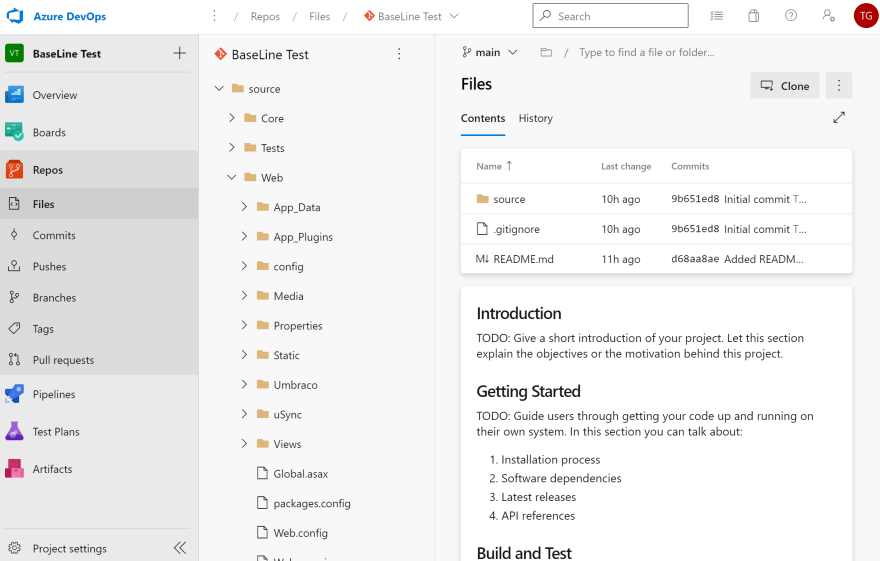The image size is (880, 561).
Task: Click the Clone button
Action: (785, 85)
